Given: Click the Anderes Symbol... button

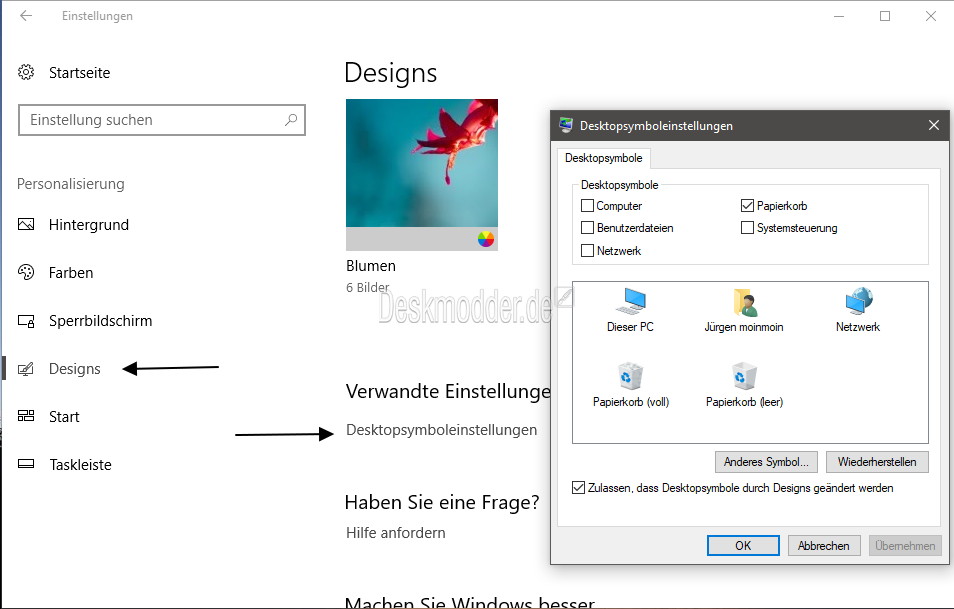Looking at the screenshot, I should 766,462.
